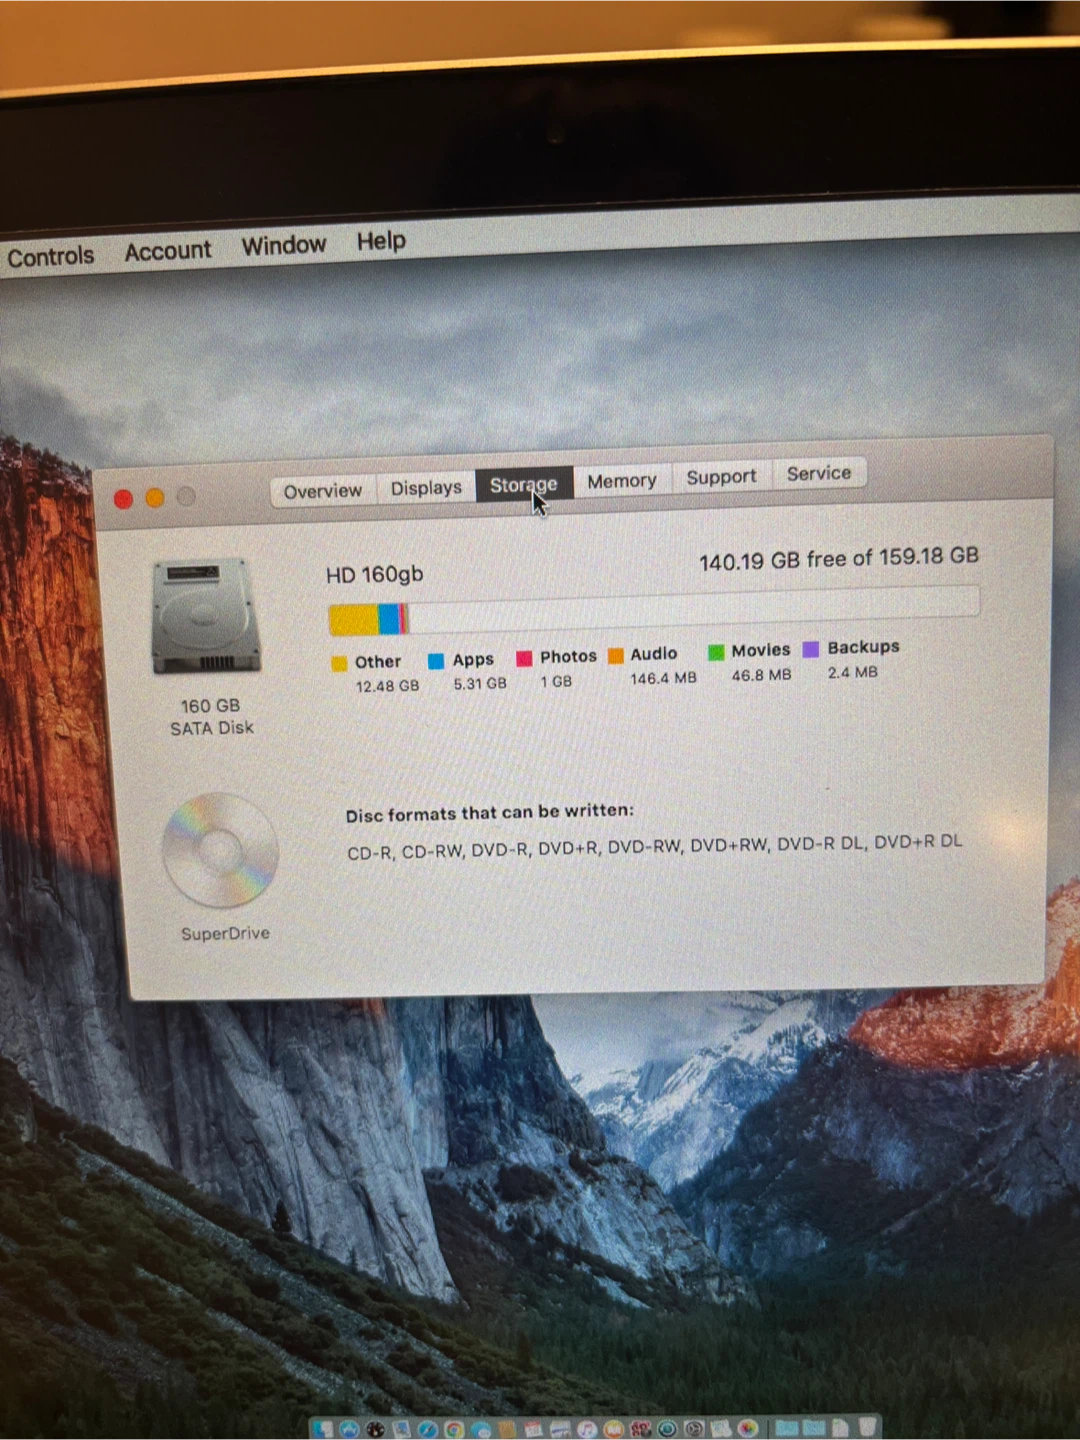The width and height of the screenshot is (1080, 1440).
Task: Click the '46.8 MB' Movies value
Action: pyautogui.click(x=761, y=675)
